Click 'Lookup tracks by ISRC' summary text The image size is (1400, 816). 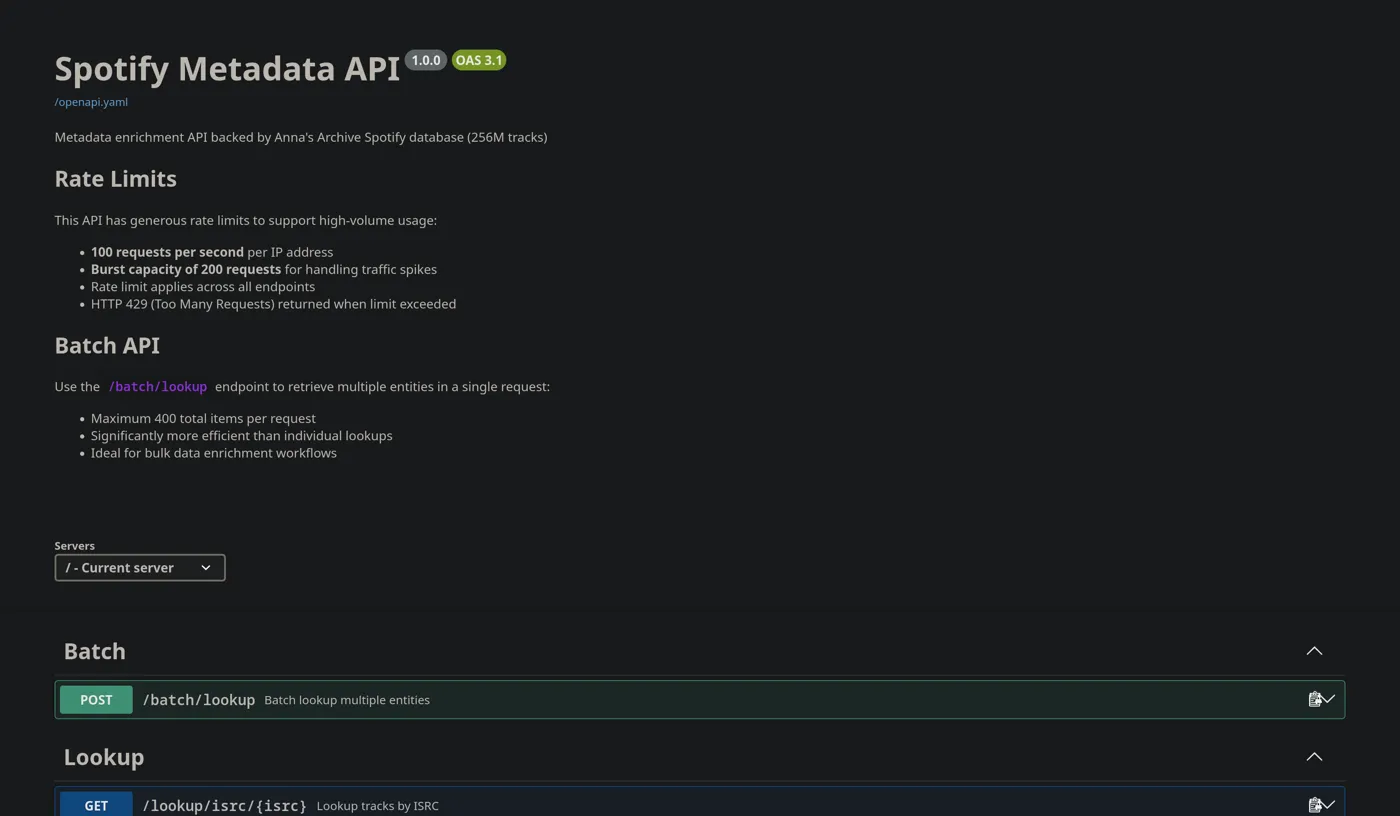378,806
